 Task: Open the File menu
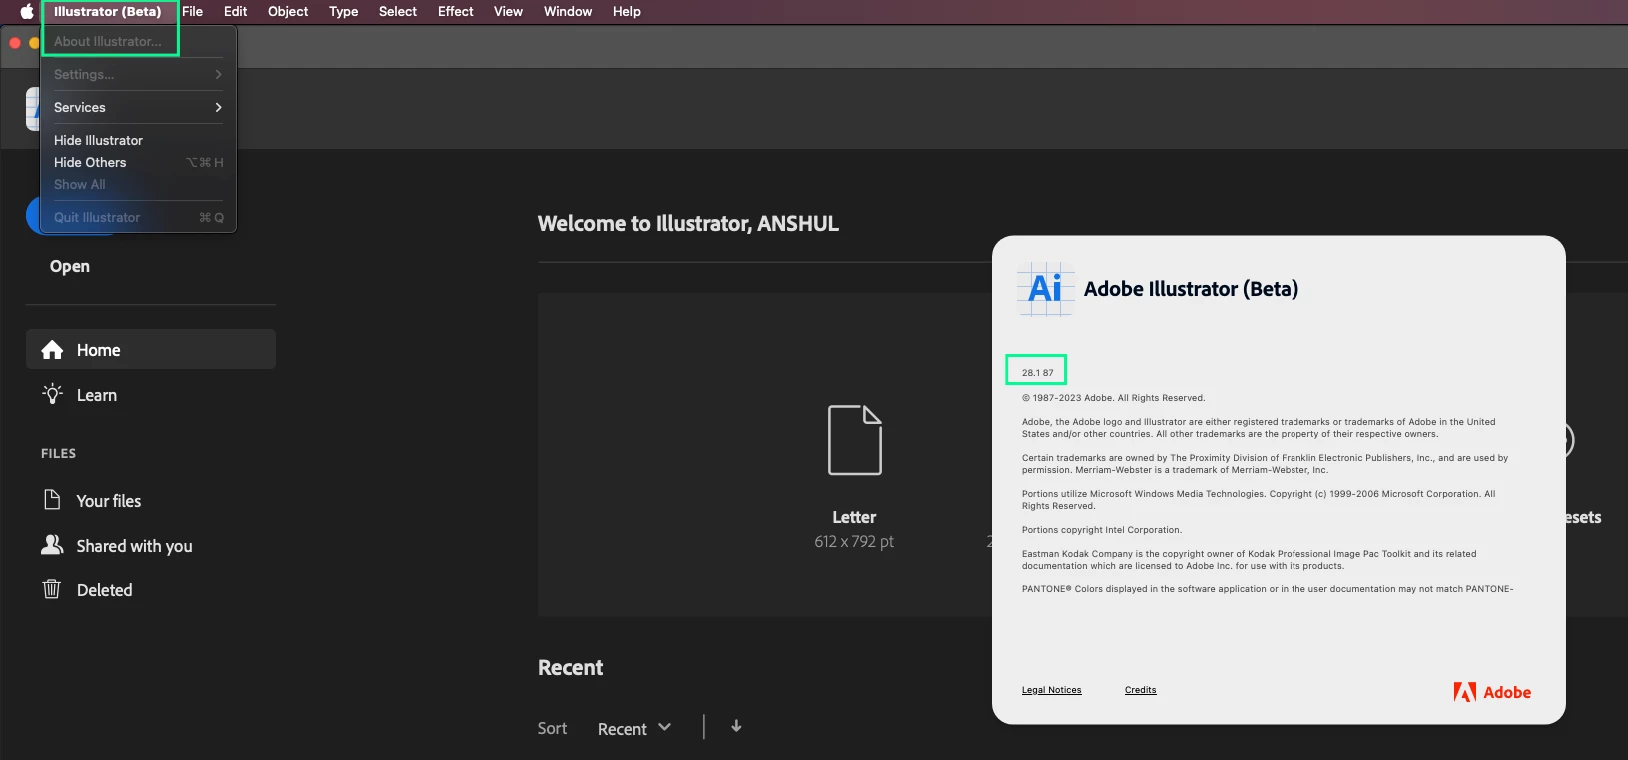192,12
